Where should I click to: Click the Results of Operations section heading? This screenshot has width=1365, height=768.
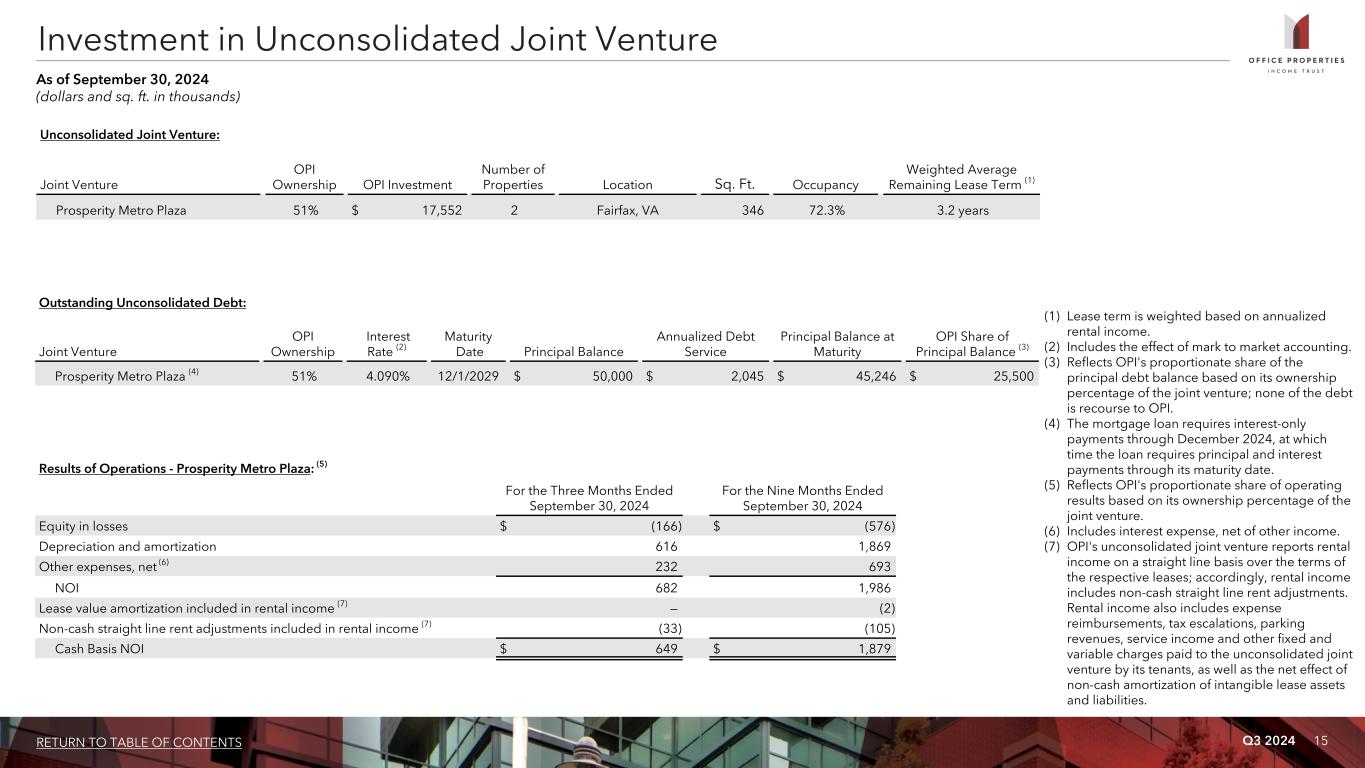click(176, 469)
